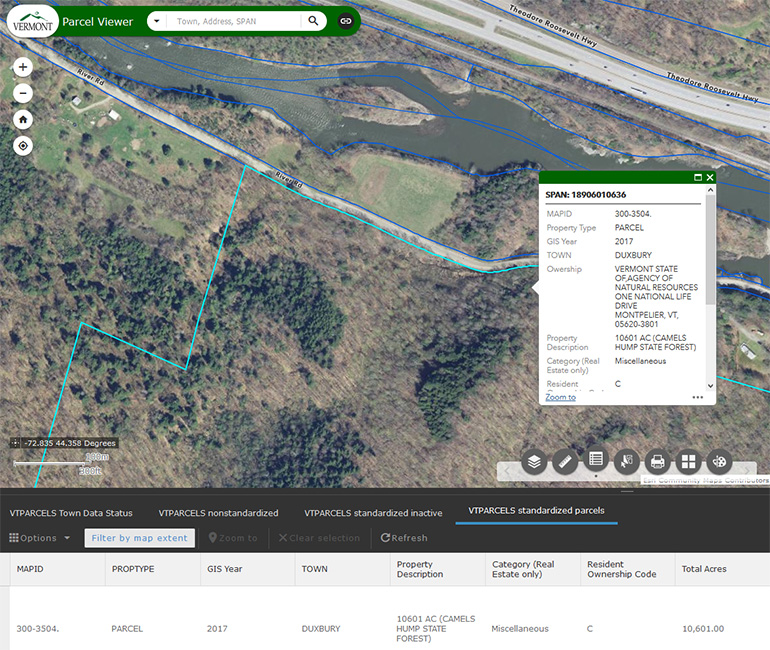Click the search magnifier icon

click(x=313, y=21)
